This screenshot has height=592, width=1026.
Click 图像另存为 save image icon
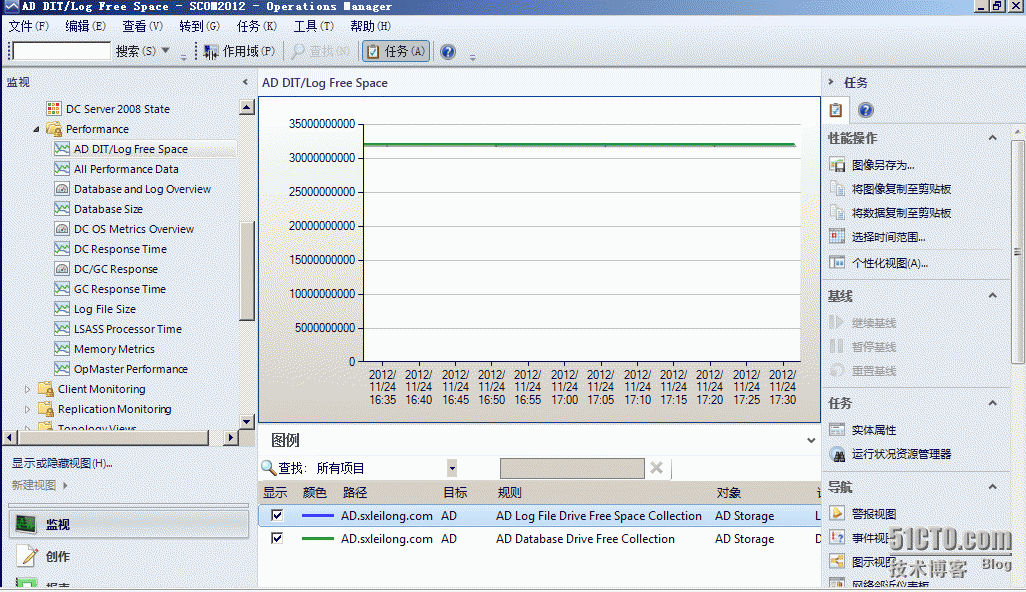coord(837,165)
